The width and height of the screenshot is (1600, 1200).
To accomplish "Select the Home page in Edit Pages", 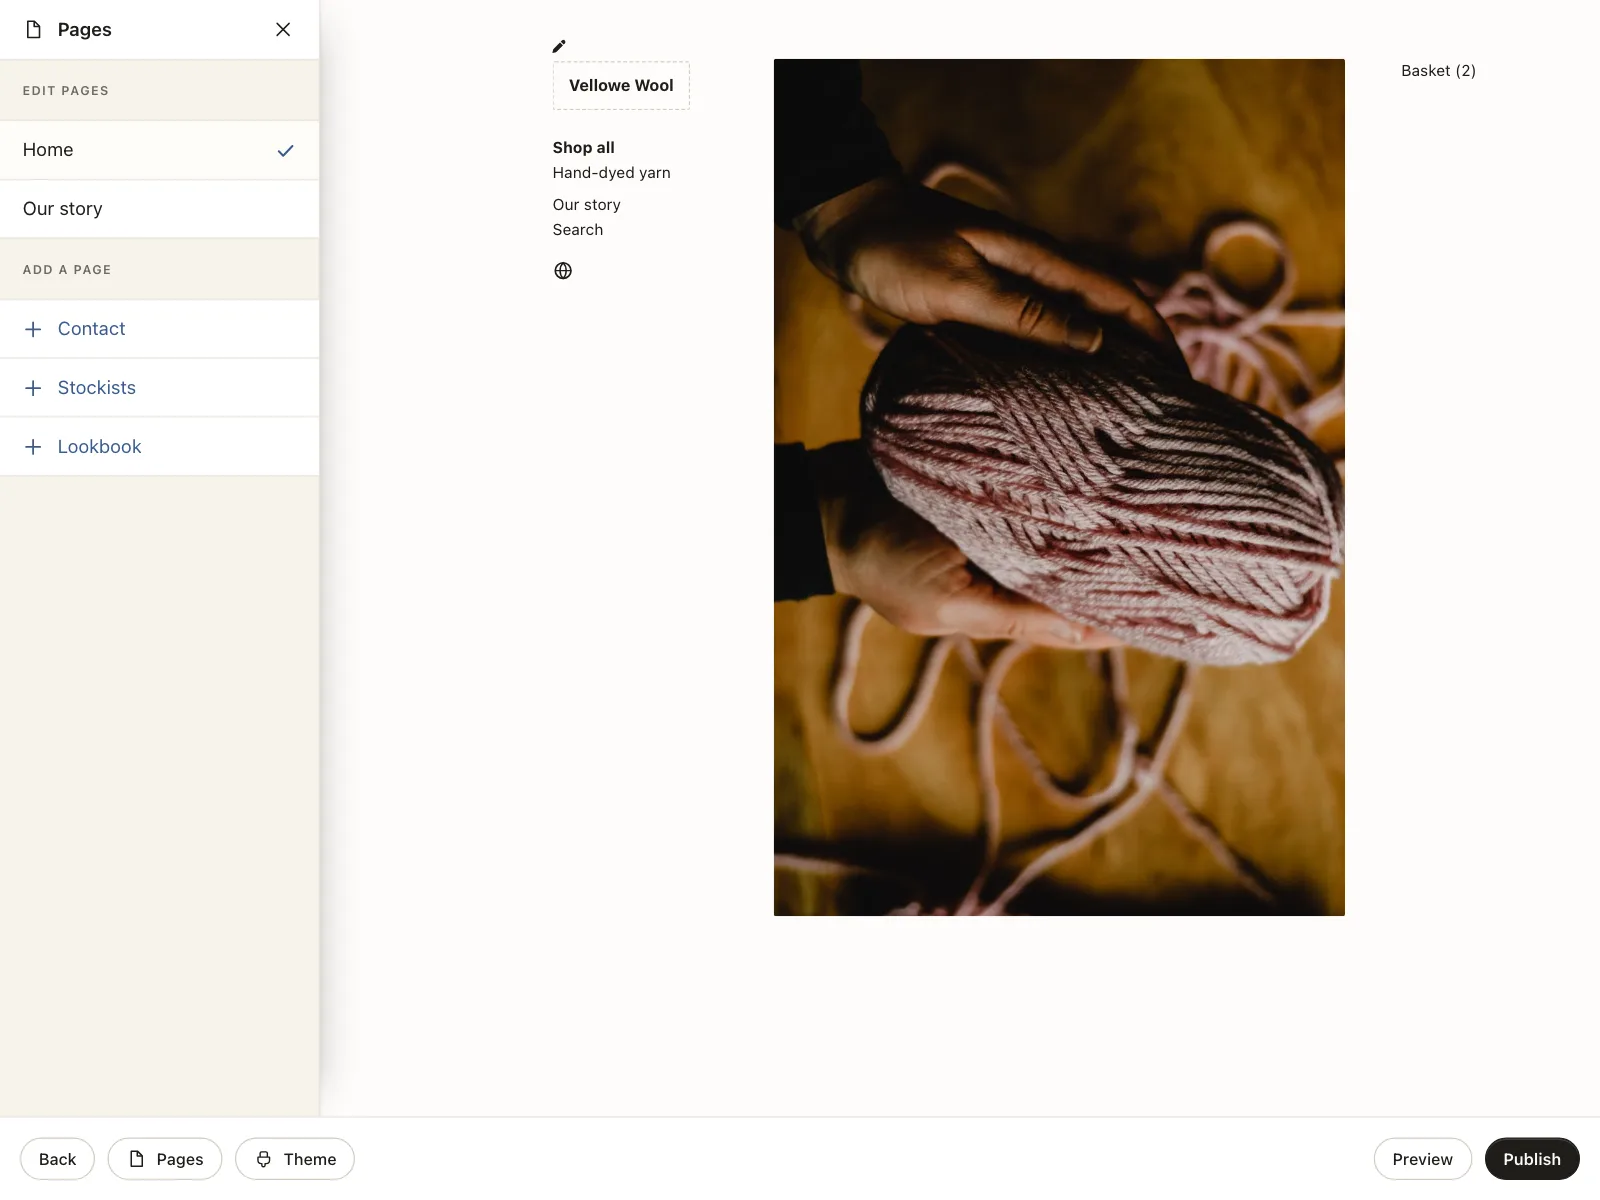I will 160,150.
